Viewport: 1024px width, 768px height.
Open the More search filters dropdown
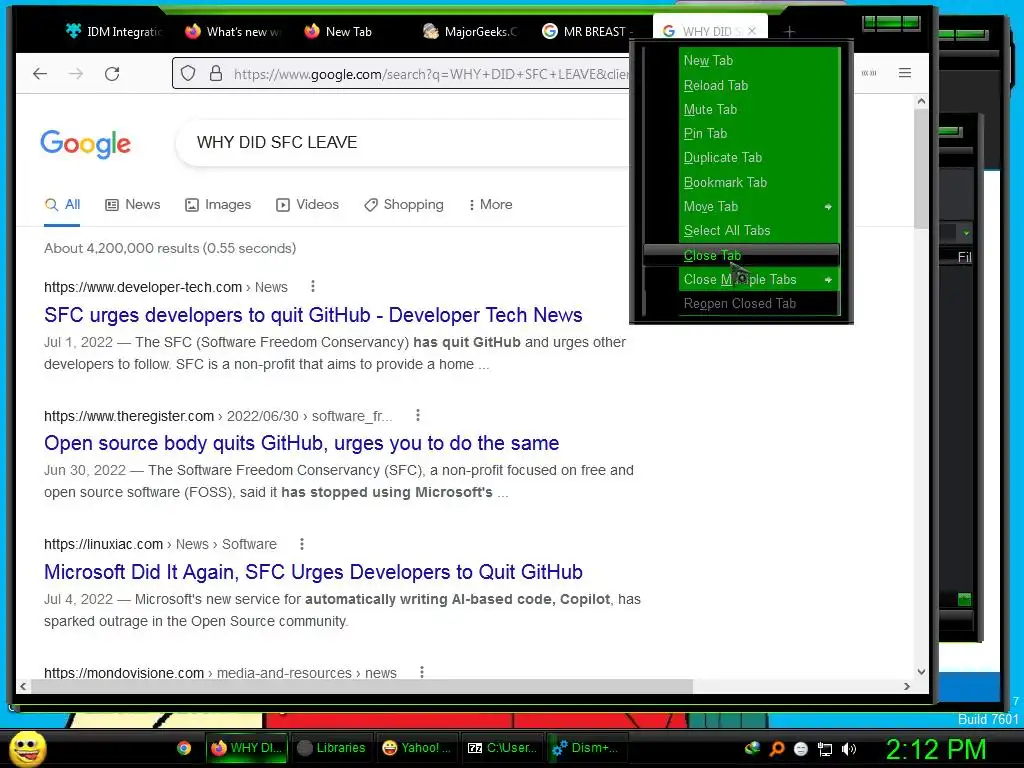(x=490, y=204)
